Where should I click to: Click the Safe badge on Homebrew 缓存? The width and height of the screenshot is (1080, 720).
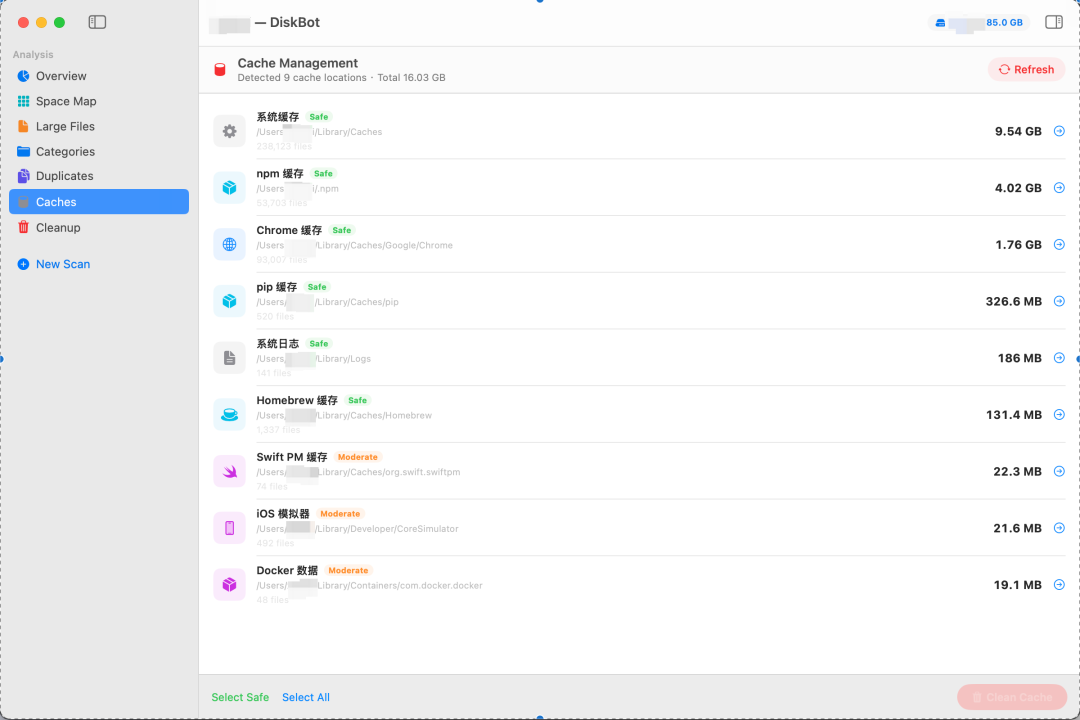pos(357,400)
